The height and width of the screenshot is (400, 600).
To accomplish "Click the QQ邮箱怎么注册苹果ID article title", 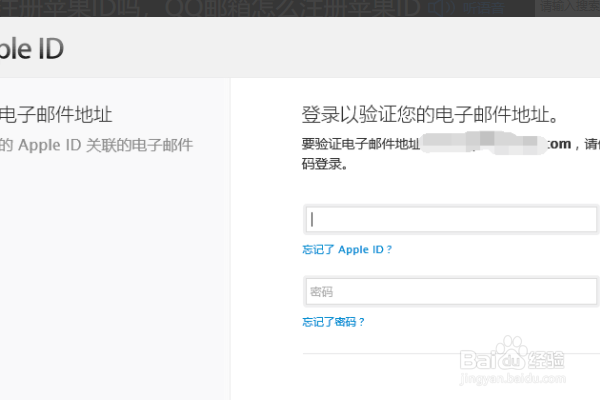I will click(293, 7).
